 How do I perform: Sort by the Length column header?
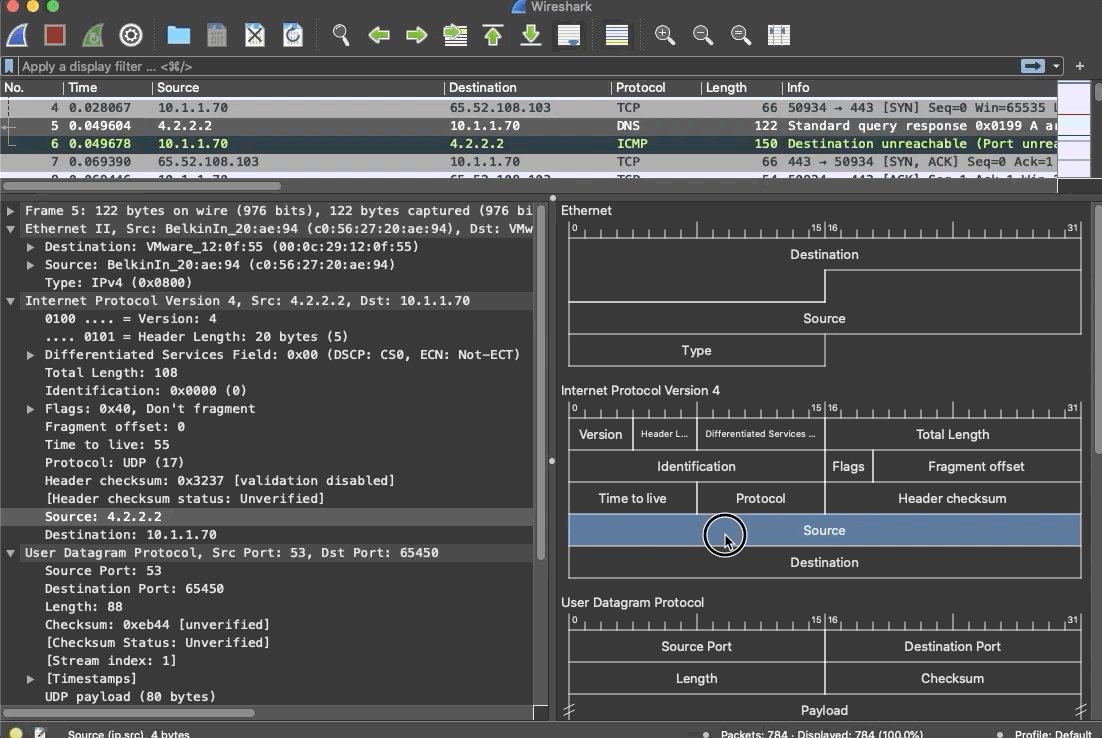click(741, 88)
